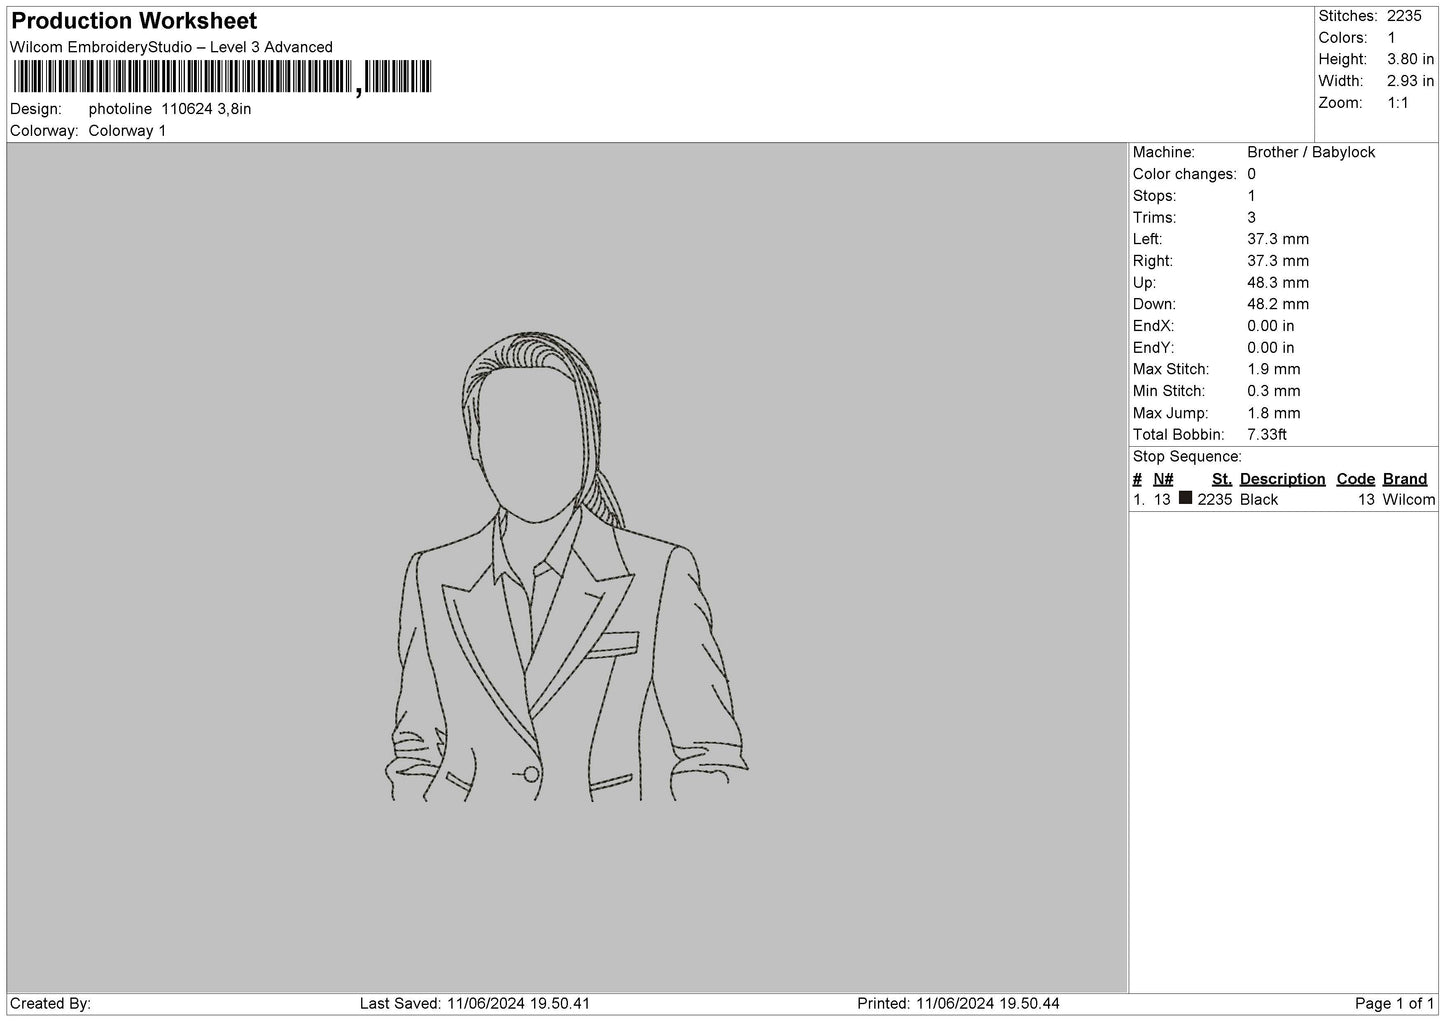This screenshot has width=1445, height=1021.
Task: Click the Total Bobbin value 7.33ft
Action: tap(1267, 435)
